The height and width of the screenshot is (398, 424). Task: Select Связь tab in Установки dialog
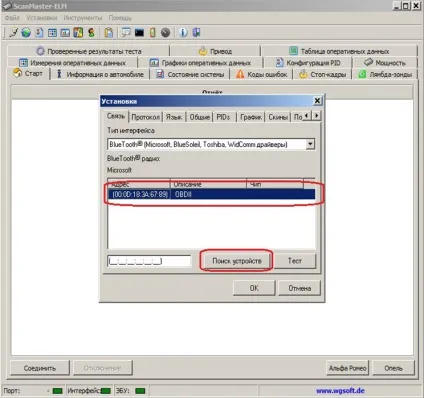click(x=116, y=116)
